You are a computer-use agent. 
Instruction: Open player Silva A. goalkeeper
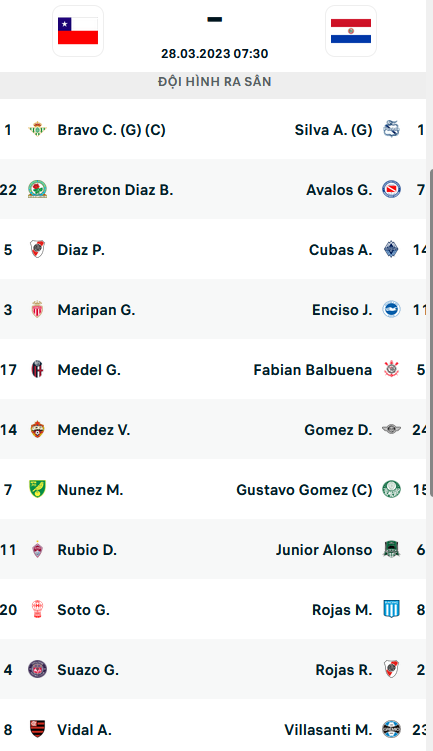333,130
